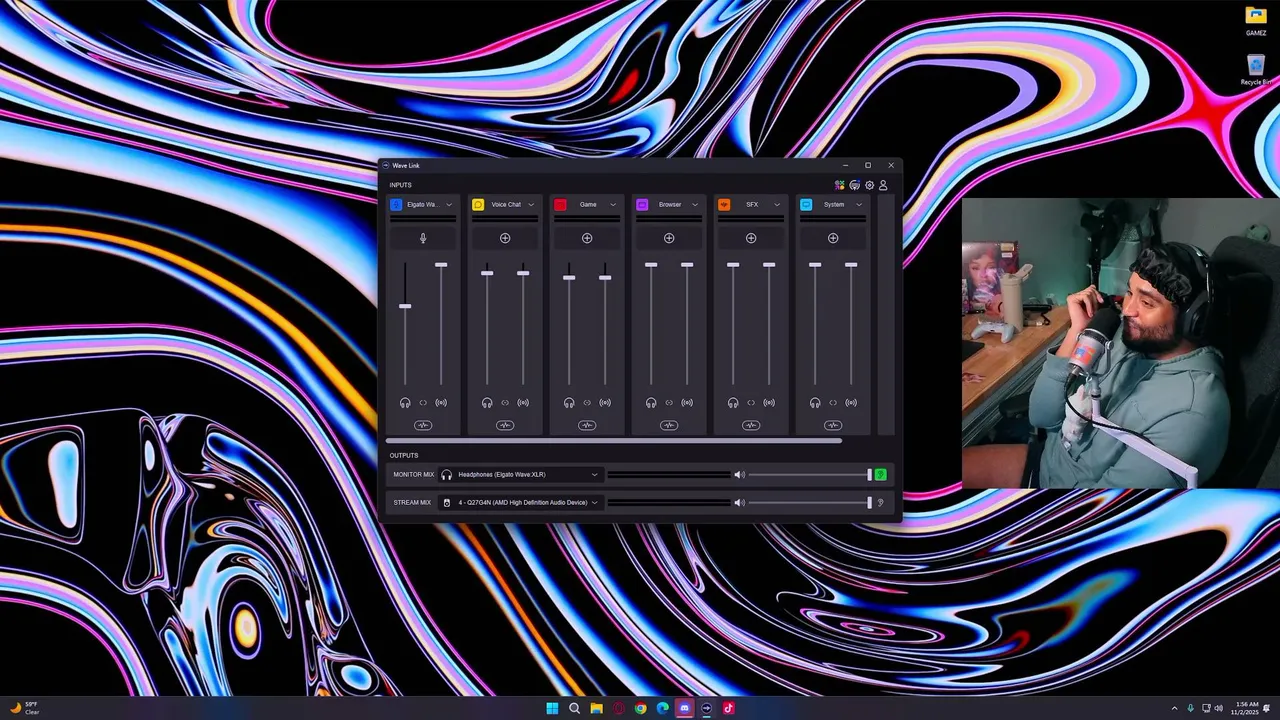1280x720 pixels.
Task: Click the Discord-style icon beside settings gear
Action: (855, 185)
